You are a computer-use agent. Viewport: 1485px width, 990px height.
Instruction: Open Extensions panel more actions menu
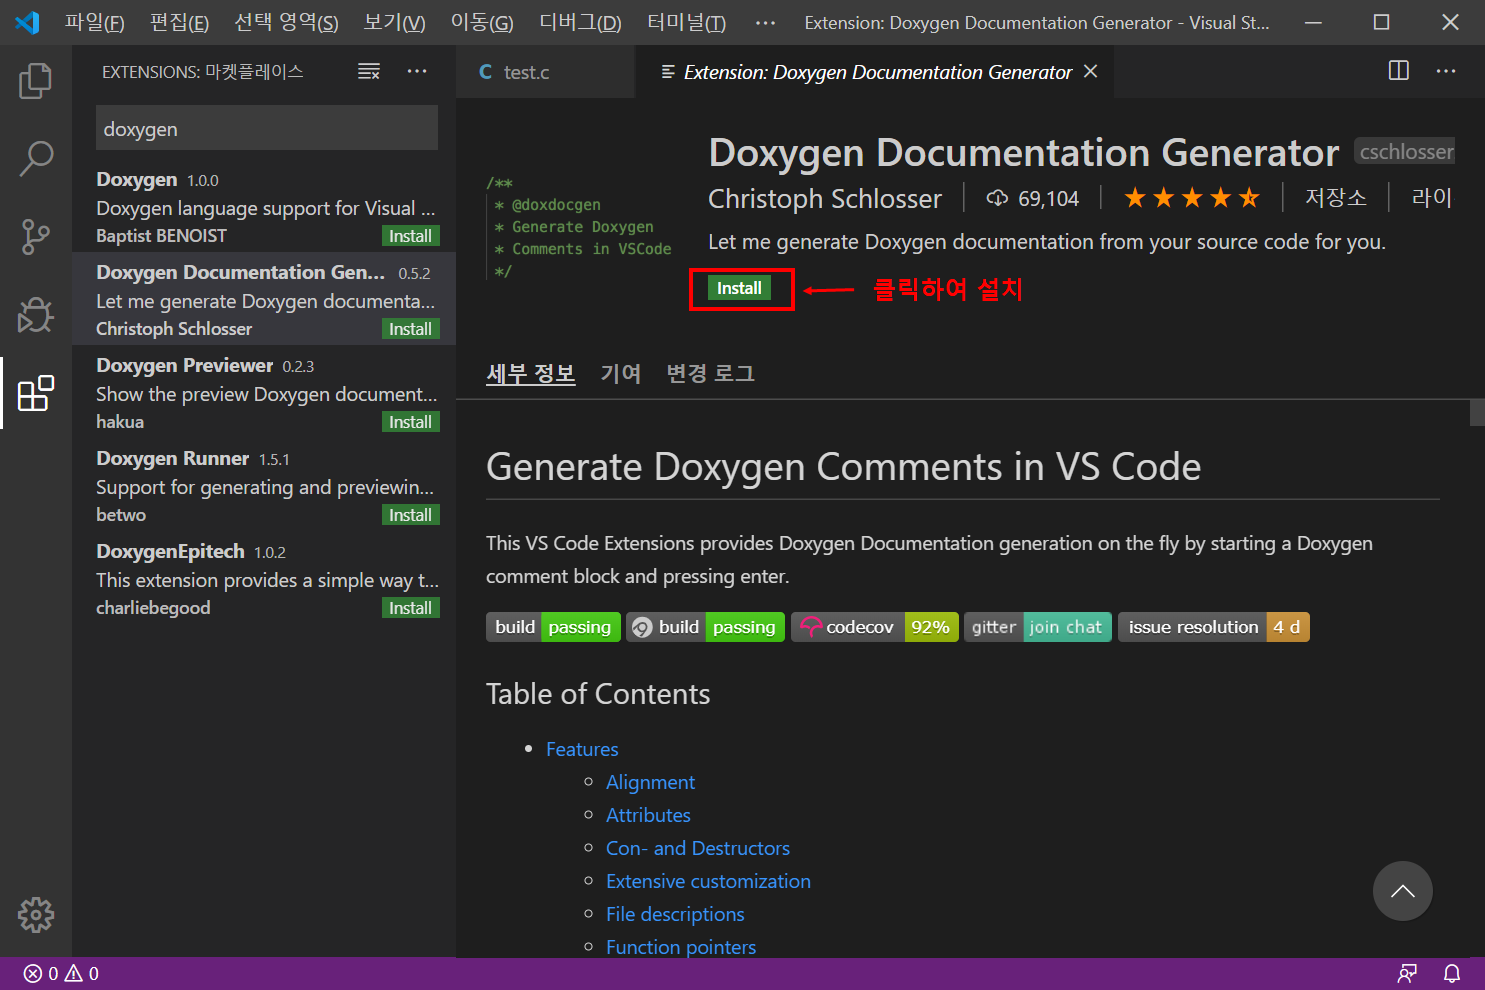pos(417,71)
